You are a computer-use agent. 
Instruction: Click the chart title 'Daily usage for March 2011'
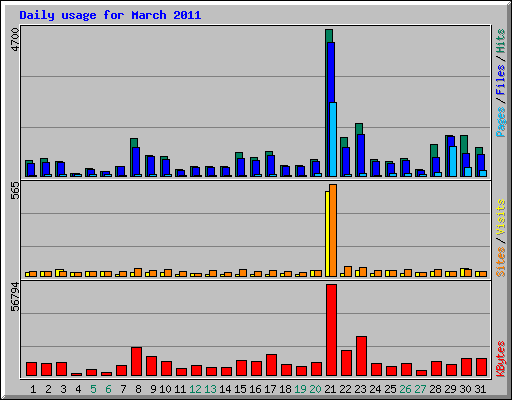tap(110, 15)
